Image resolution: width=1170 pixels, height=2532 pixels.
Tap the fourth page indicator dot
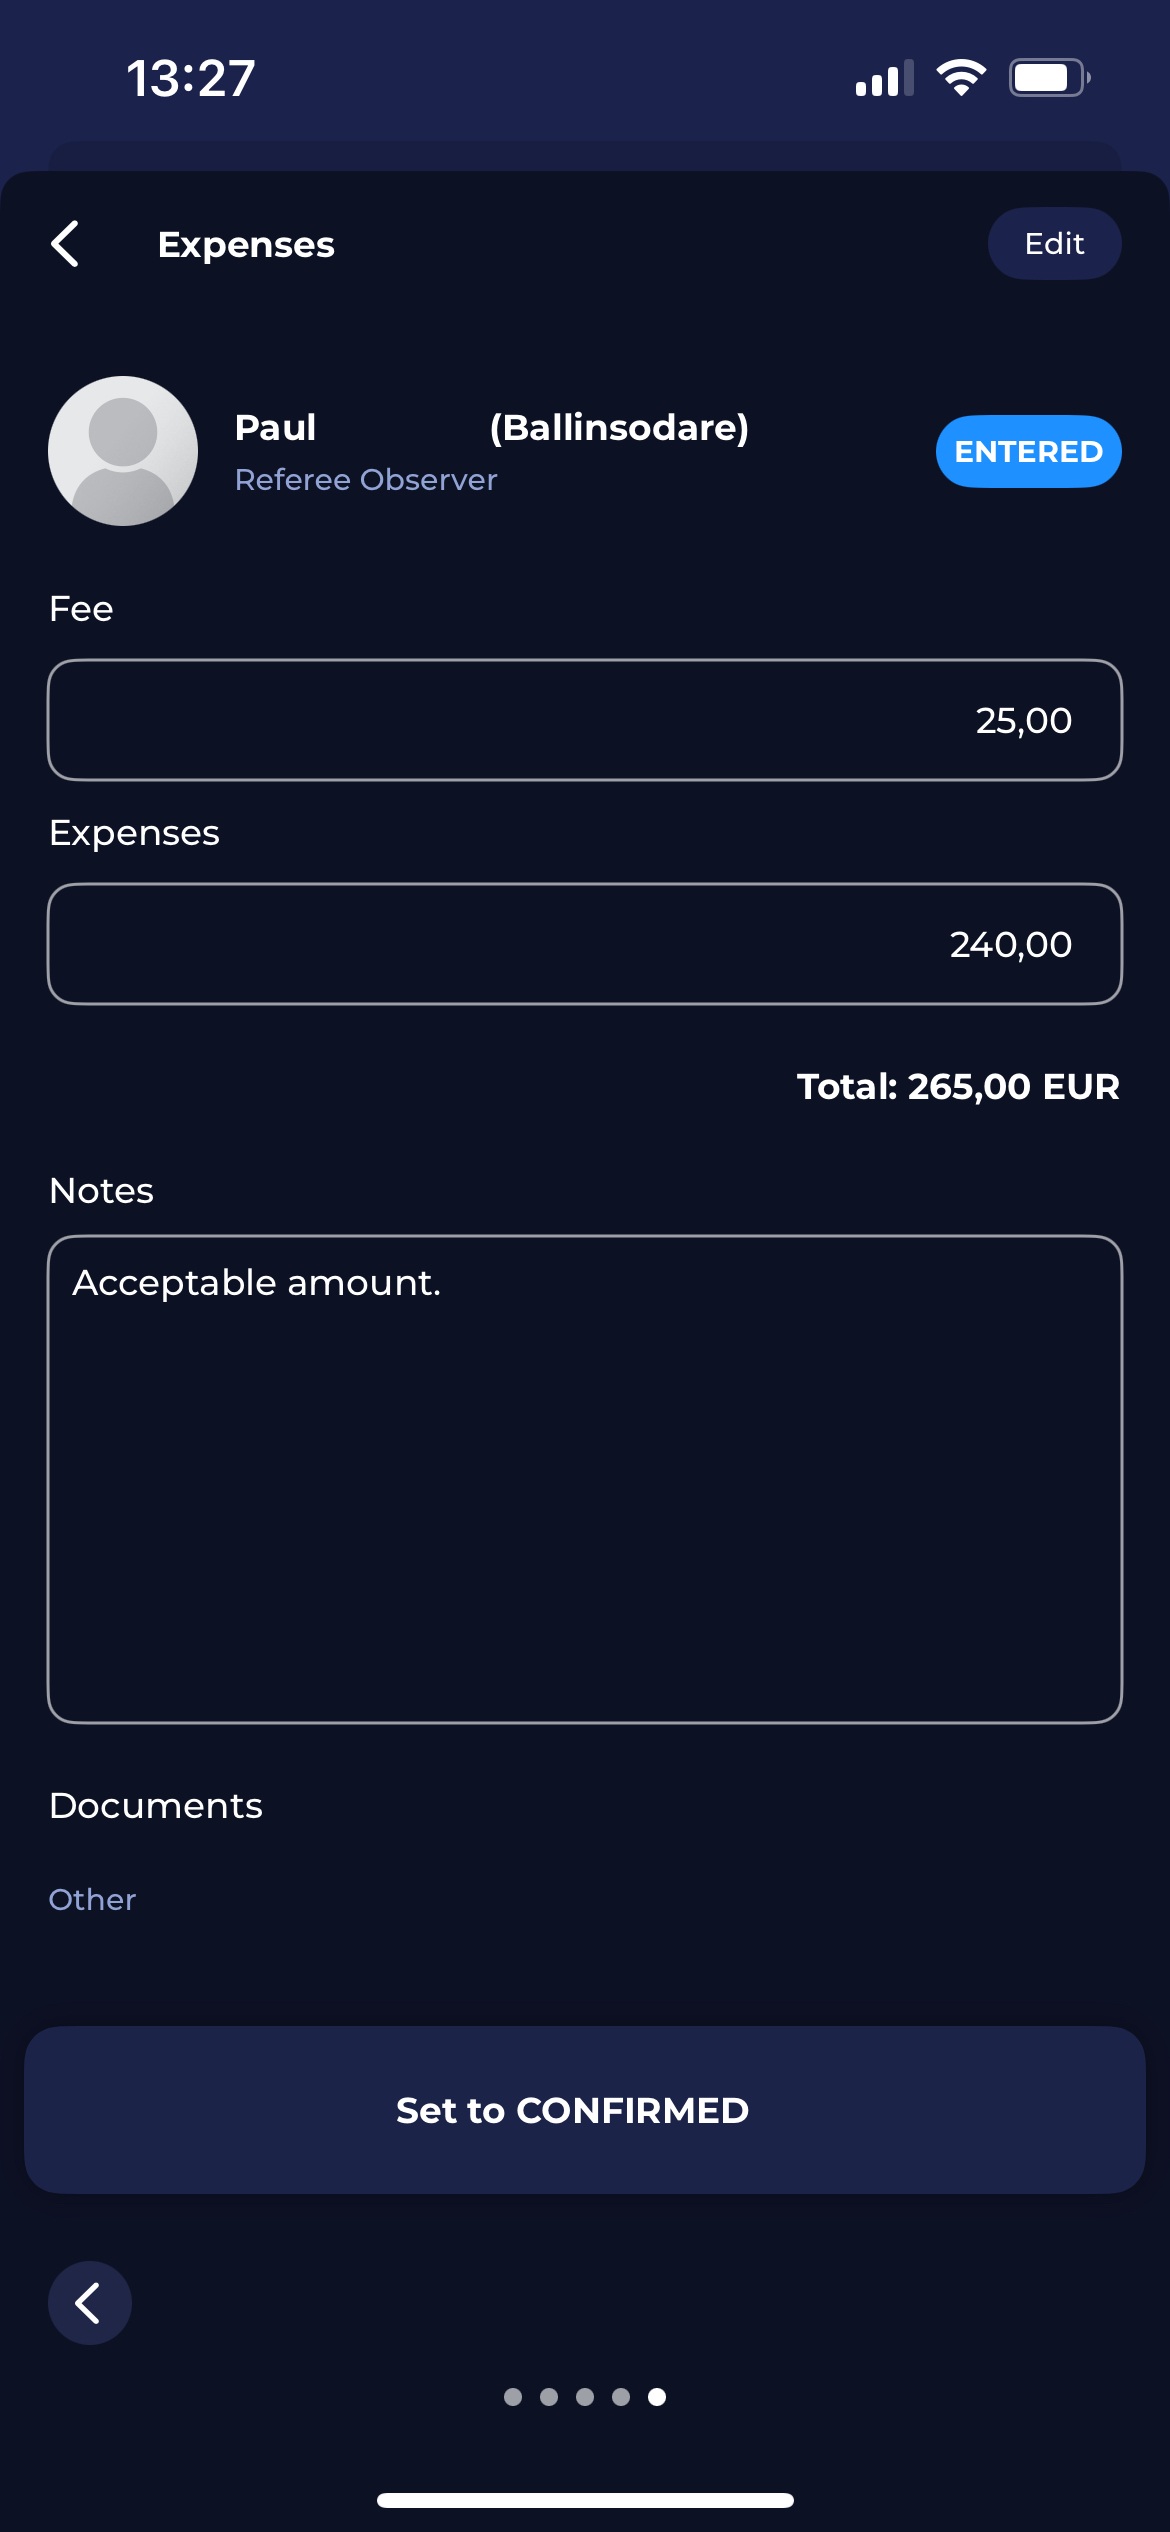621,2397
